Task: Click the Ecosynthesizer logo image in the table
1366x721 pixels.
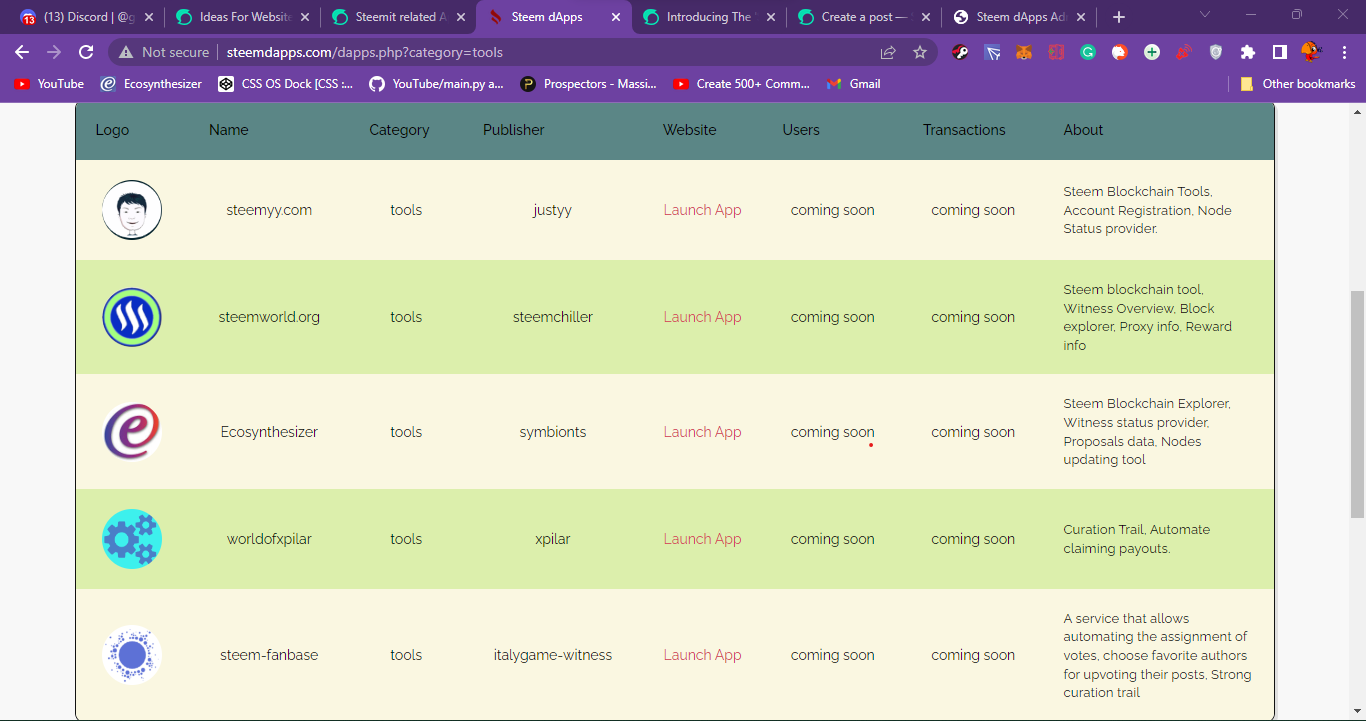Action: pyautogui.click(x=132, y=432)
